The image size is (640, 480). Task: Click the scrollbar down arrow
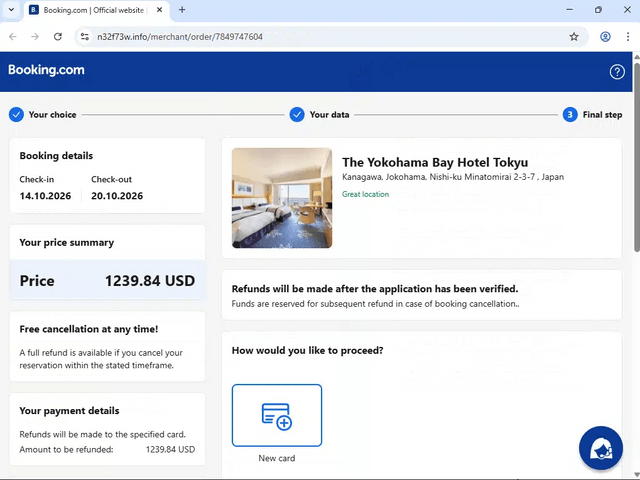[637, 474]
